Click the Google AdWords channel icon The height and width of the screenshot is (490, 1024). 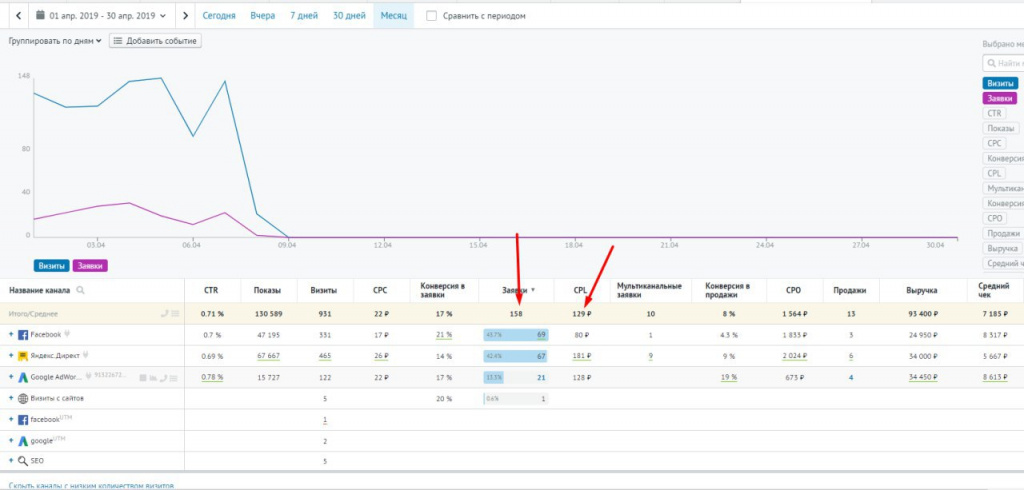(x=22, y=377)
